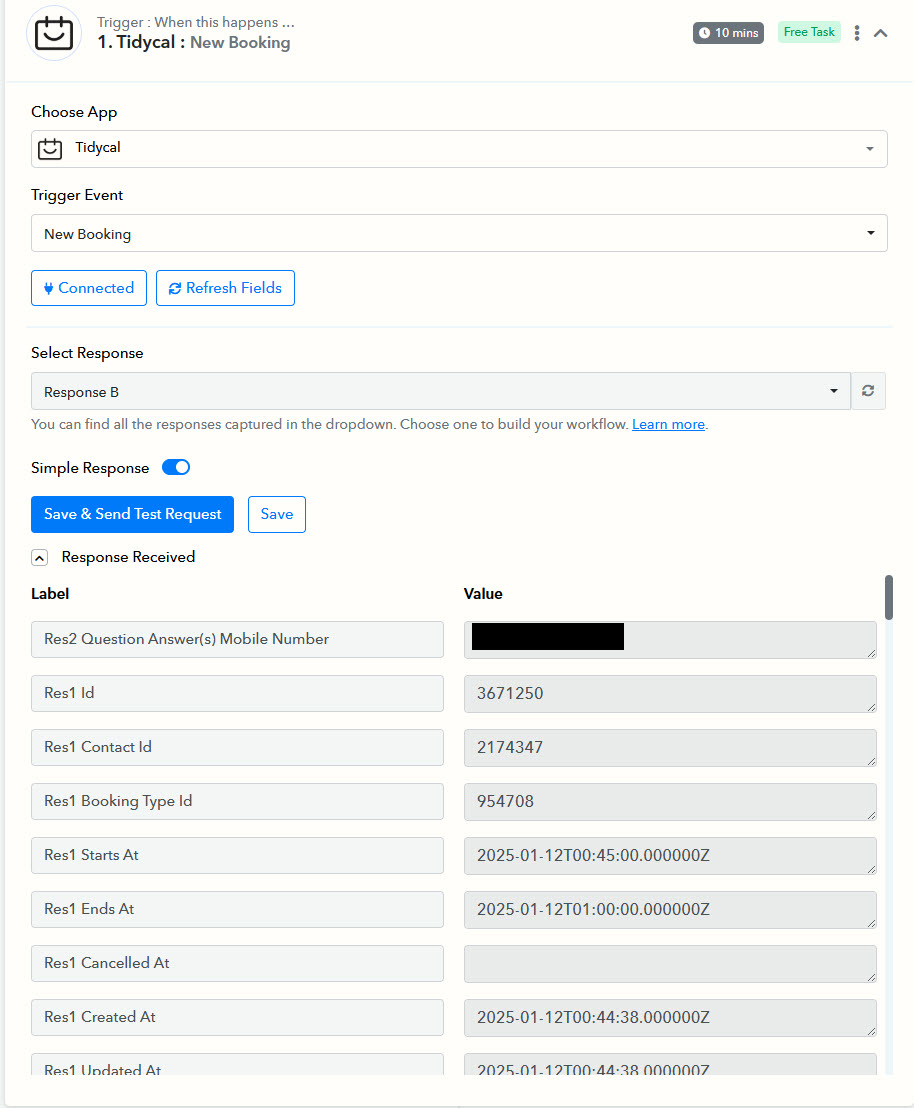Click the Res1 Cancelled At label field
Screen dimensions: 914x1108
click(238, 964)
